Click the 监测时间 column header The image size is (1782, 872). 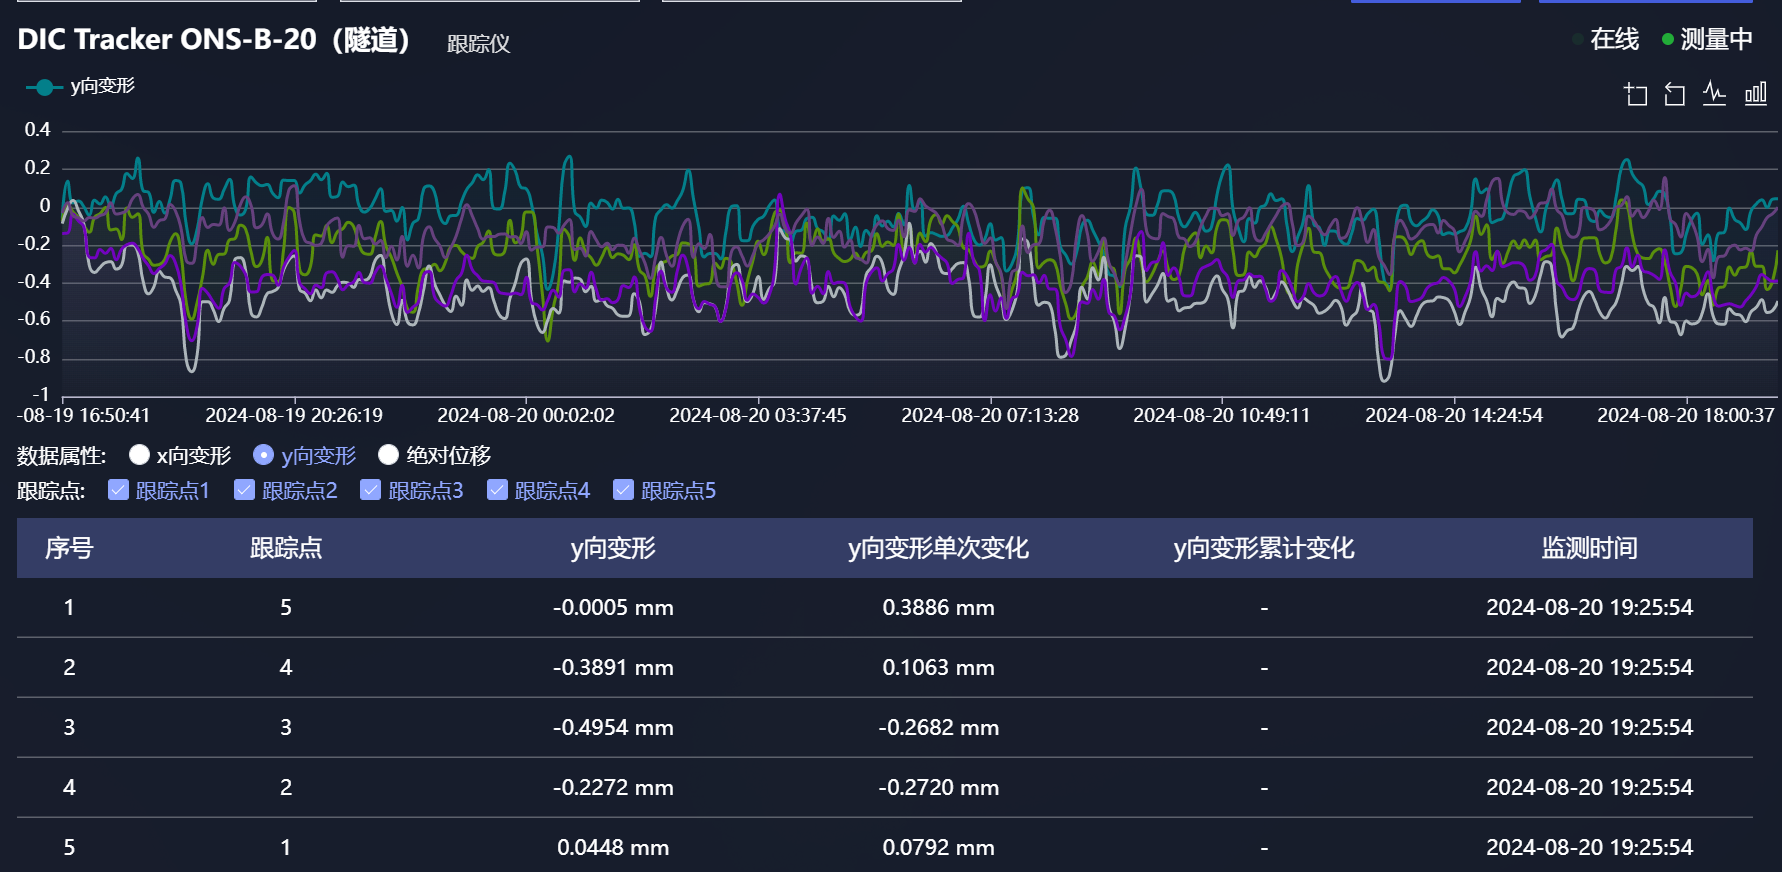[1589, 548]
